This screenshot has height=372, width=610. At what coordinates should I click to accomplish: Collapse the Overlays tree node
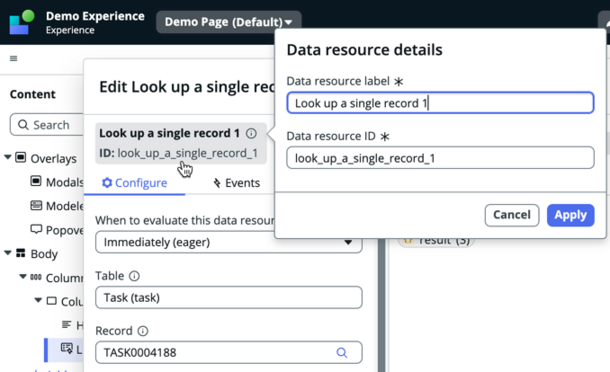8,157
